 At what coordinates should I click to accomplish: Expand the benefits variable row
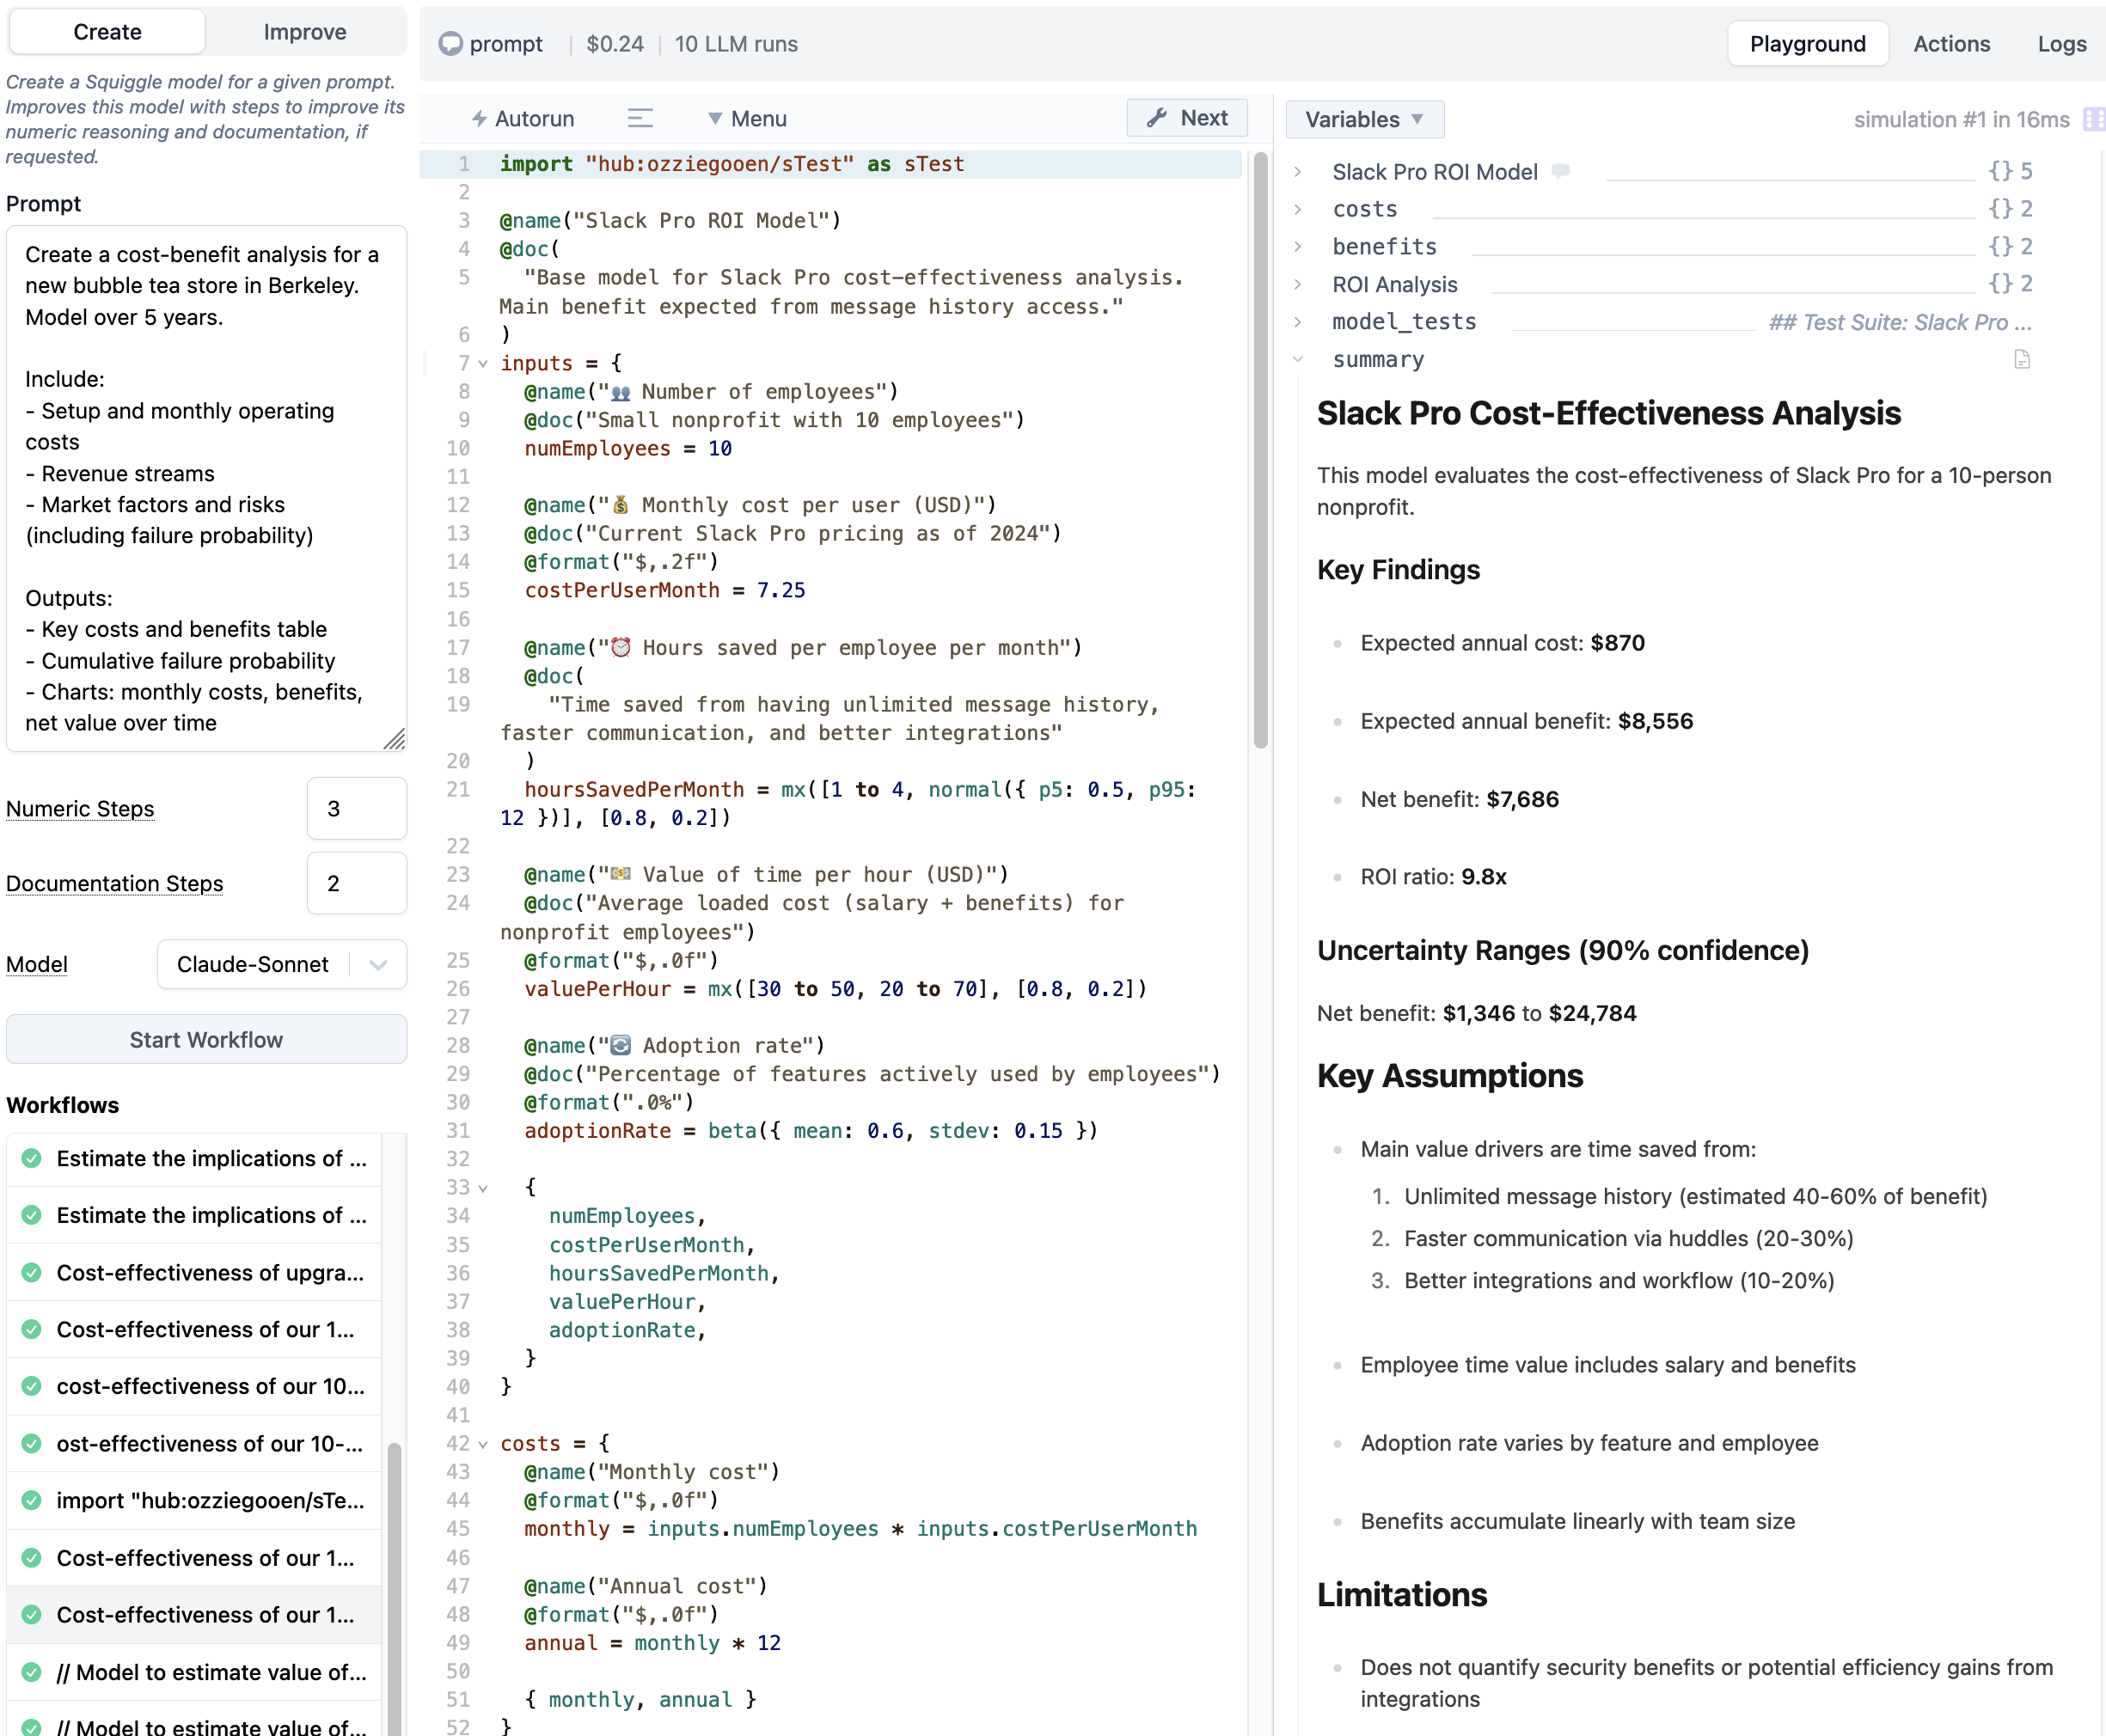click(x=1298, y=246)
